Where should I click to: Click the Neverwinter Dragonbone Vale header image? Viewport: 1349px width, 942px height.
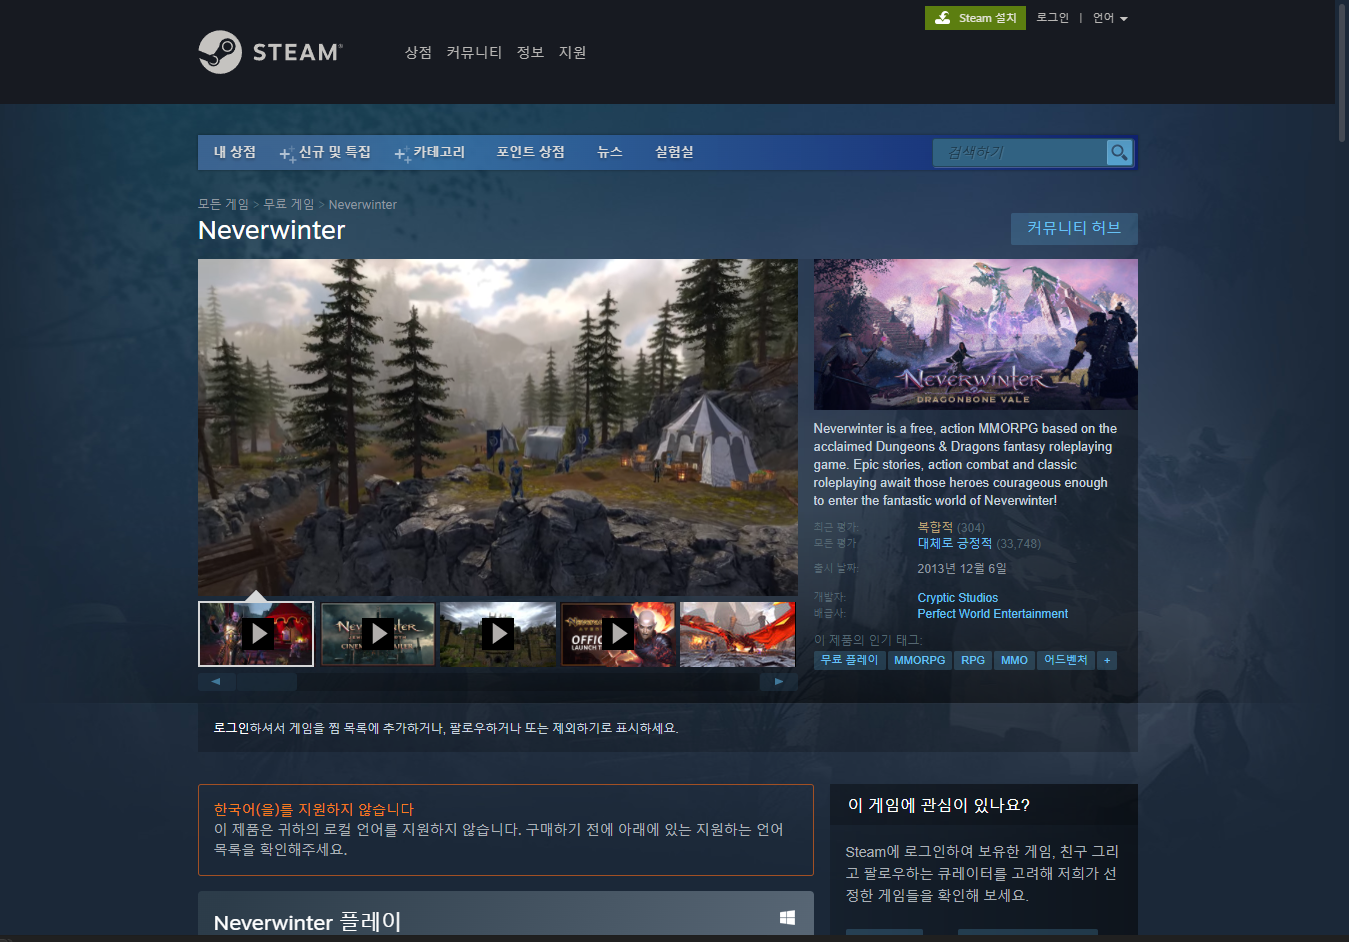[x=976, y=334]
